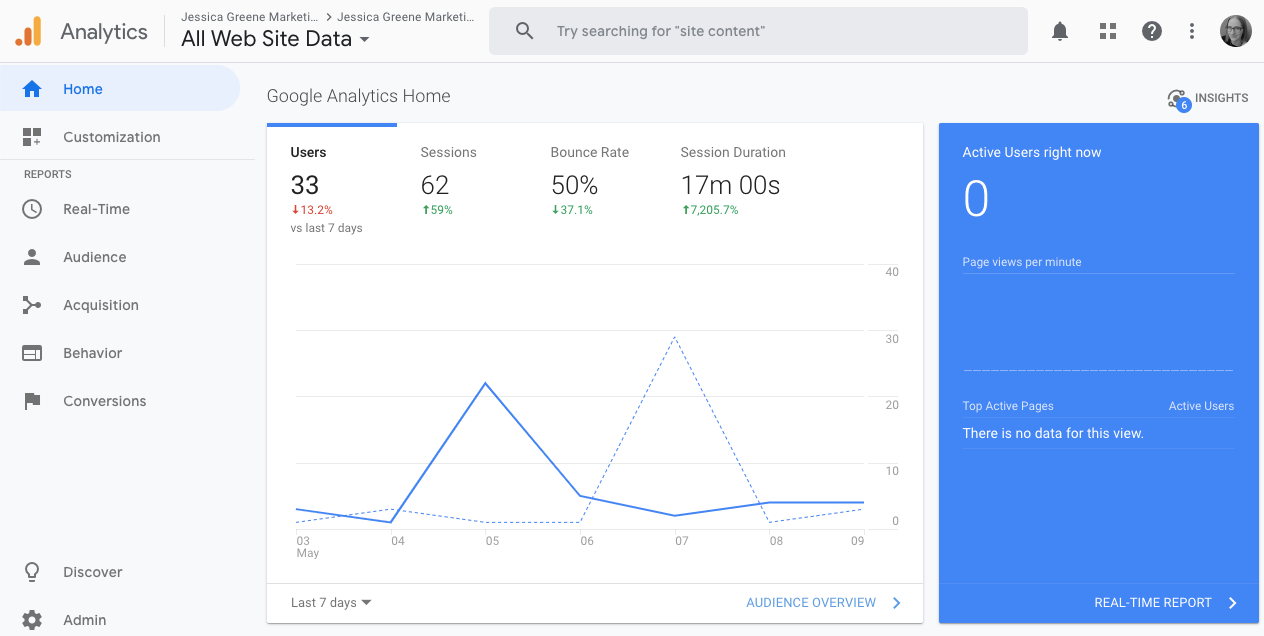This screenshot has height=636, width=1264.
Task: Click the Page views per minute label
Action: [1022, 262]
